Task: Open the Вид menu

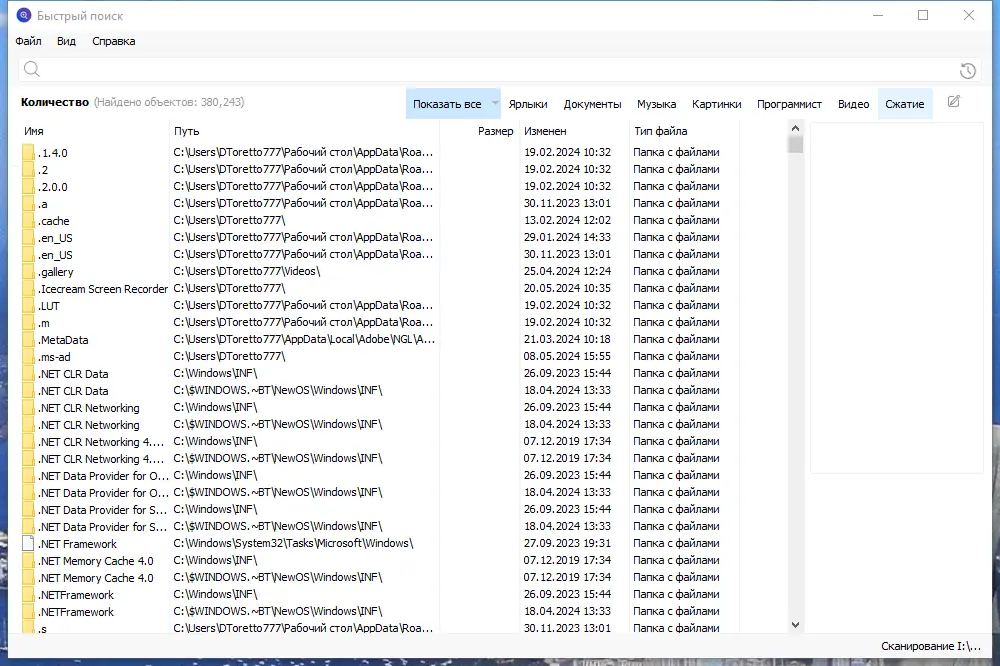Action: pos(66,41)
